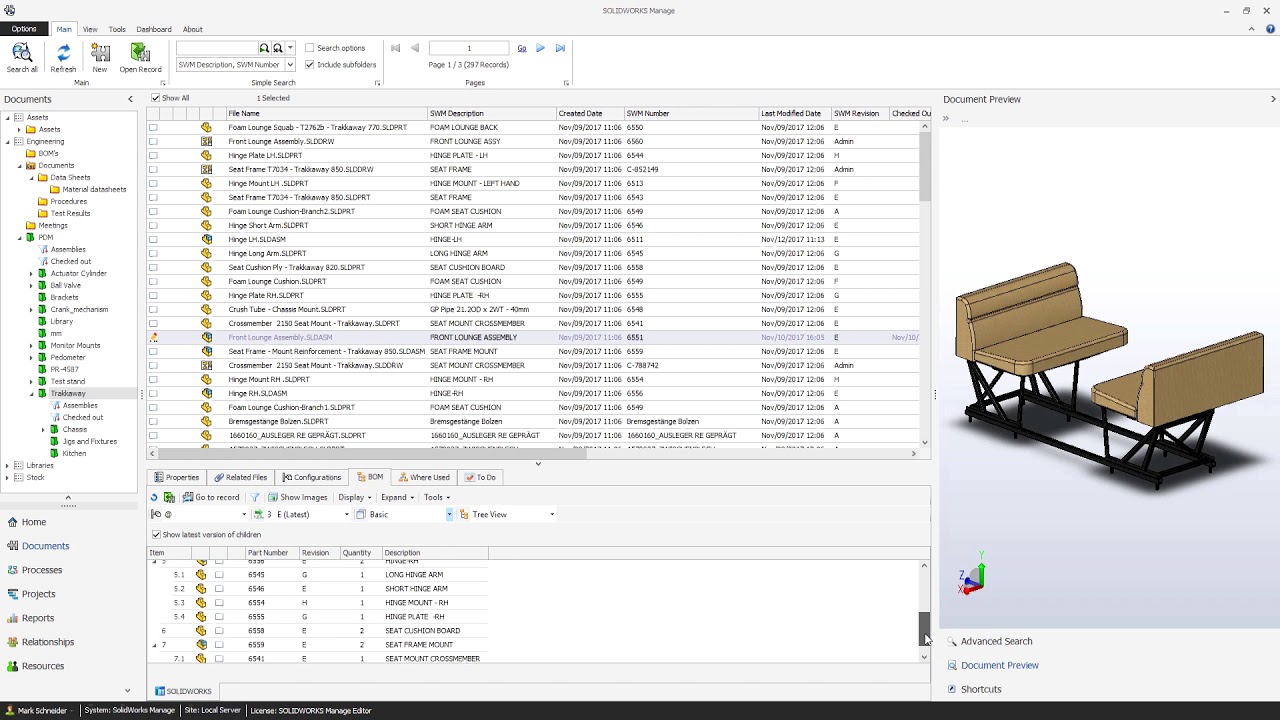The height and width of the screenshot is (720, 1280).
Task: Collapse the Documents panel with arrow
Action: click(x=130, y=99)
